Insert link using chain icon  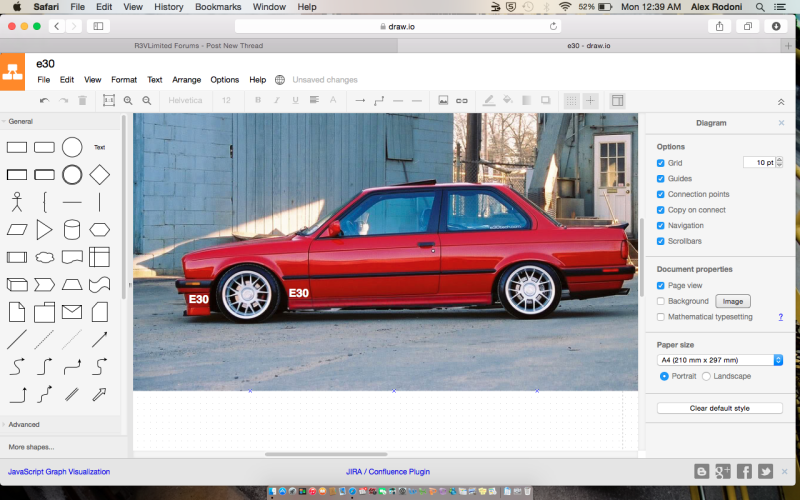pos(462,101)
